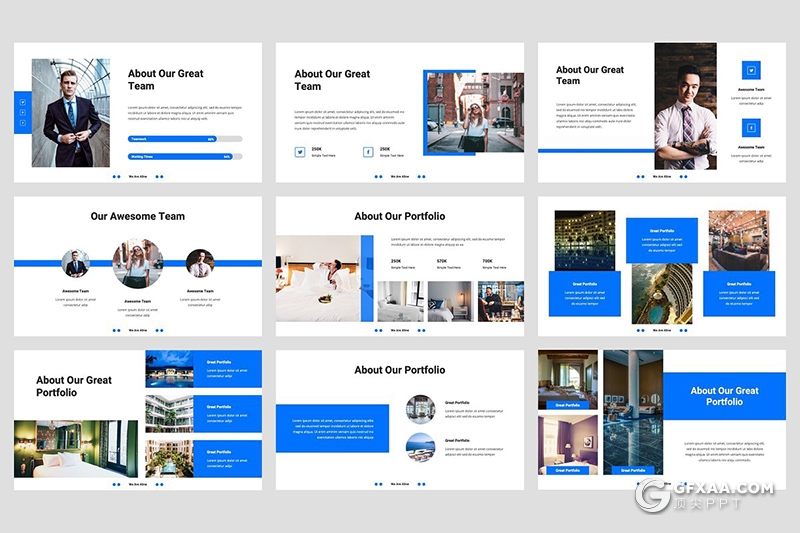Click the top social icon on businessman slide's blue sidebar
800x533 pixels.
(22, 102)
